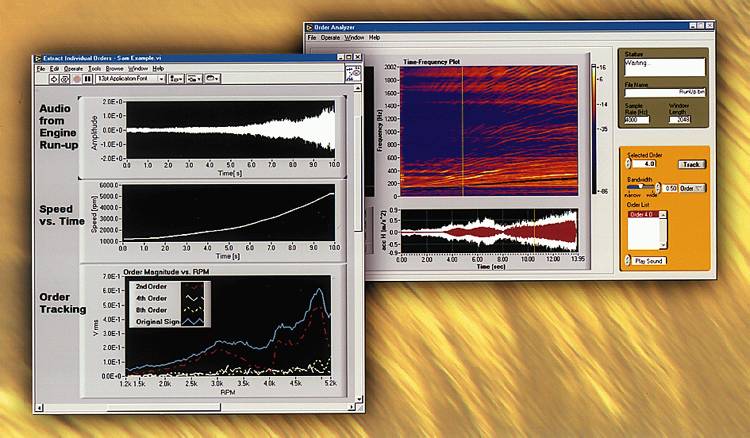Click the red Abort Execution button
The image size is (750, 438).
[x=77, y=79]
